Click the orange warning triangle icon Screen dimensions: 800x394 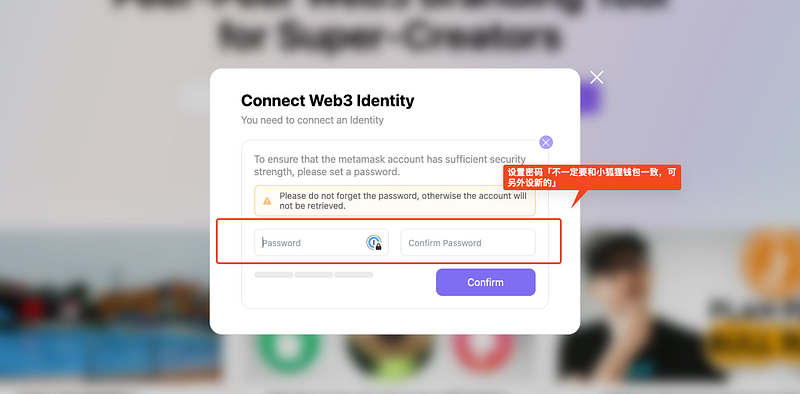point(267,201)
